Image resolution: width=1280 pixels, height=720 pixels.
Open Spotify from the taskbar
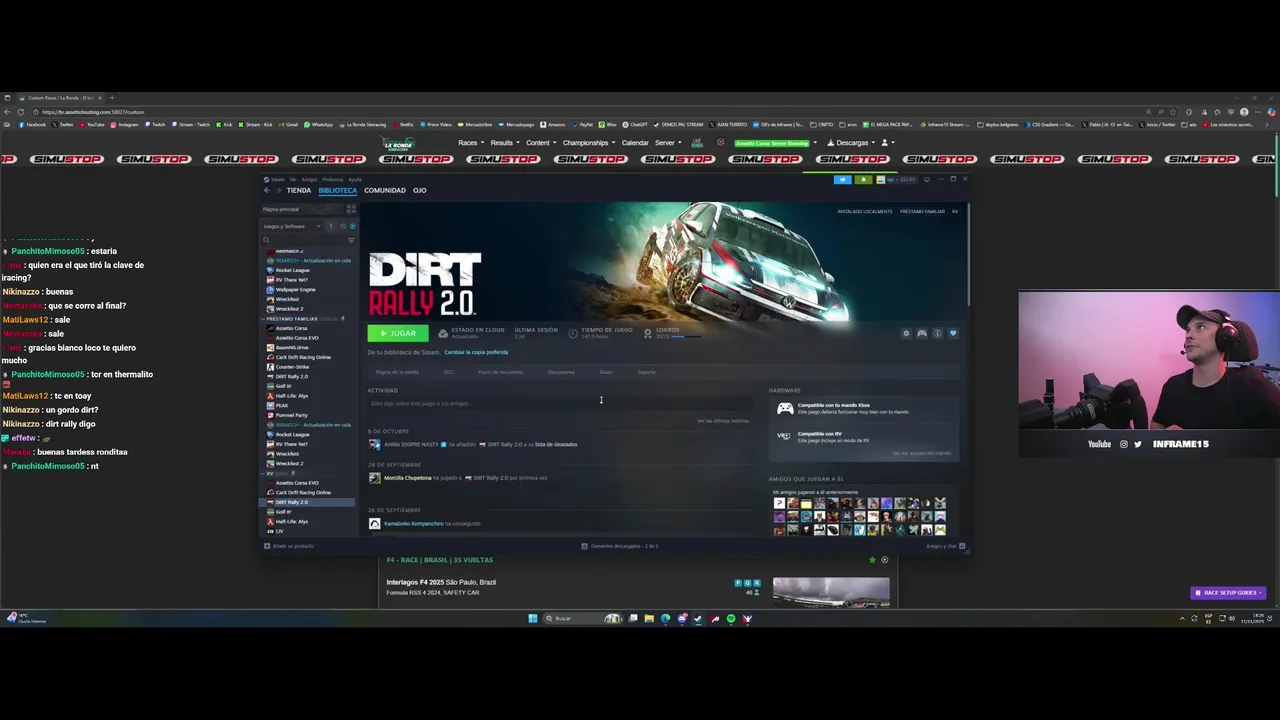pyautogui.click(x=731, y=618)
